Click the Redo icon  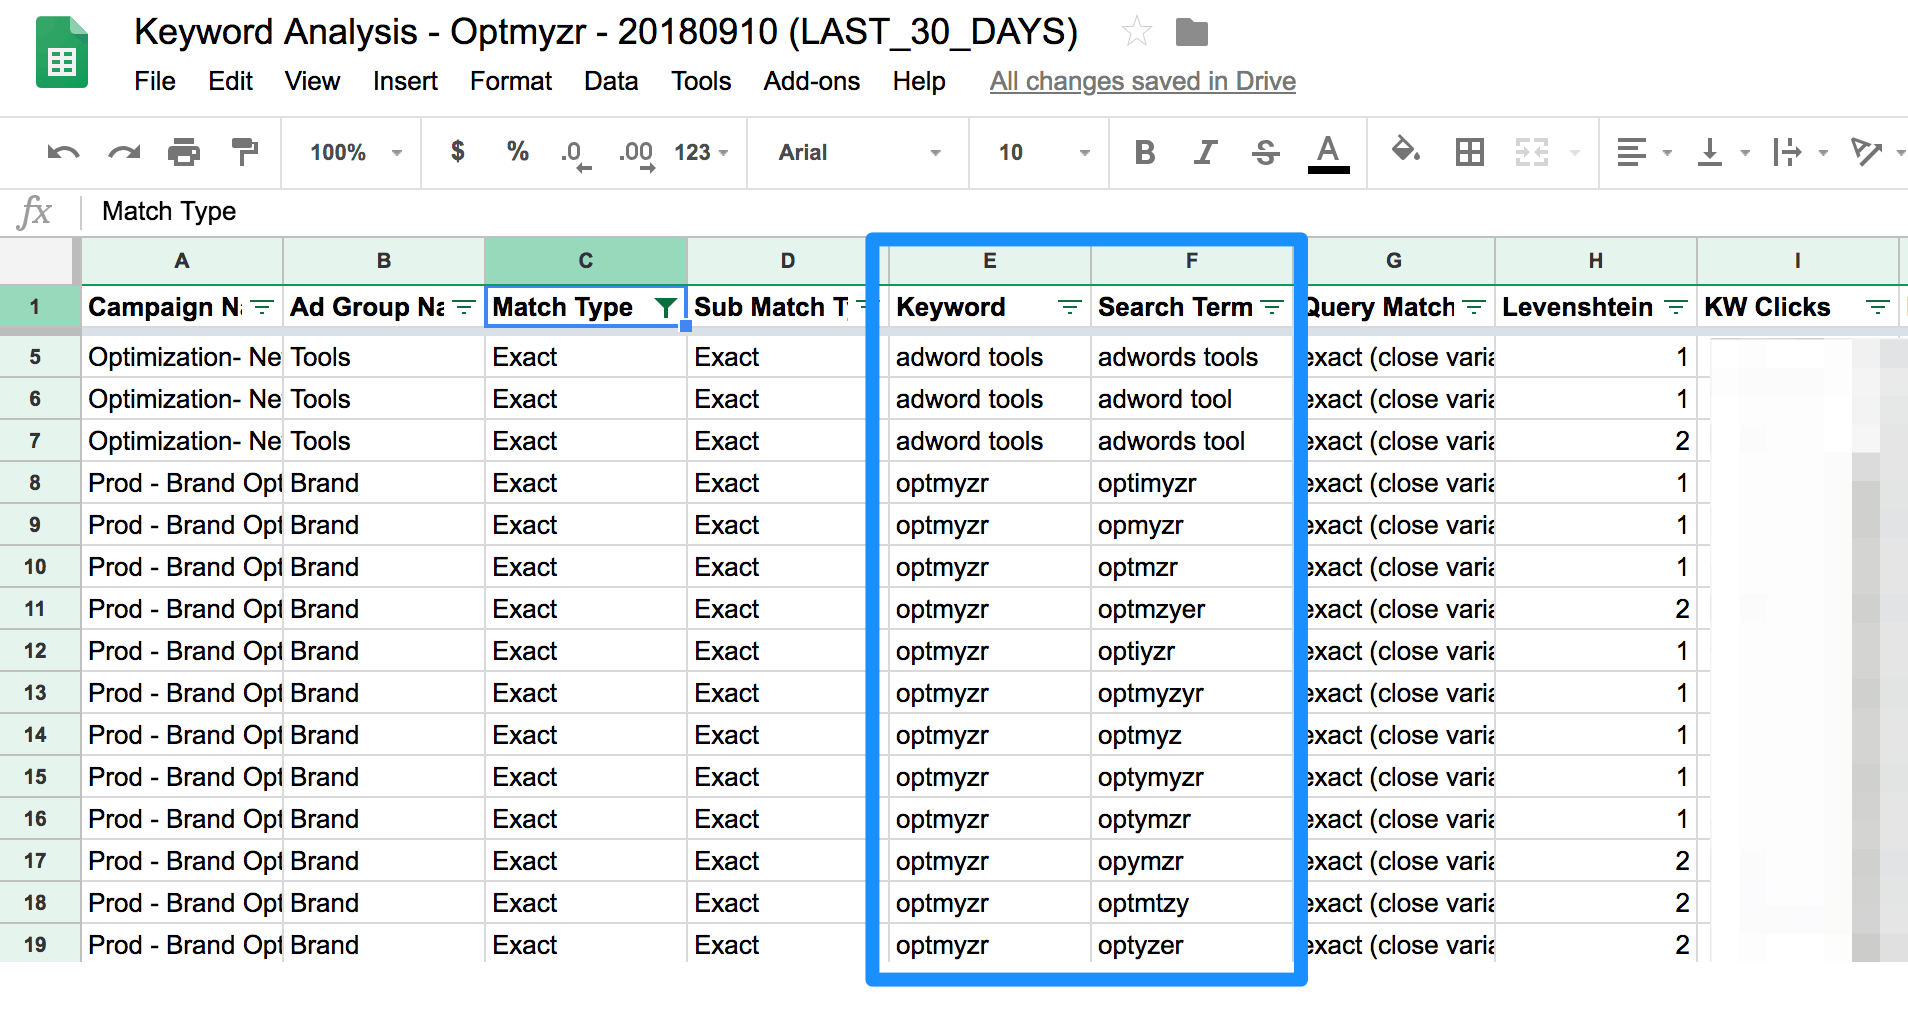point(123,152)
